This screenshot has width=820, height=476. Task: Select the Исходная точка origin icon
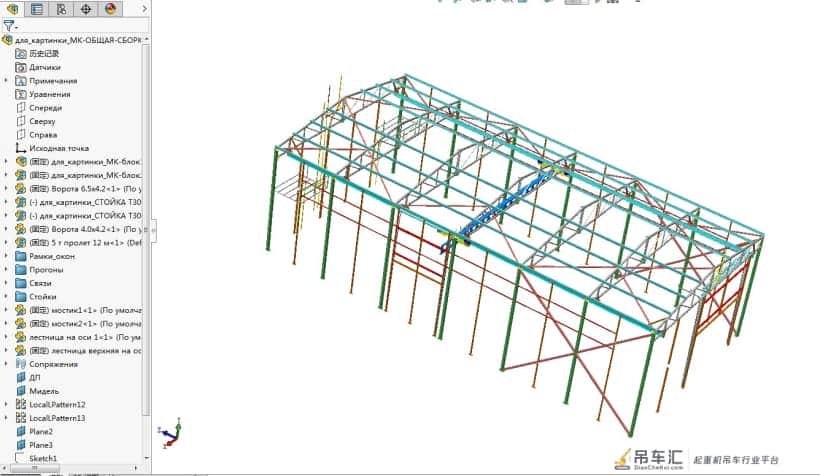coord(21,148)
